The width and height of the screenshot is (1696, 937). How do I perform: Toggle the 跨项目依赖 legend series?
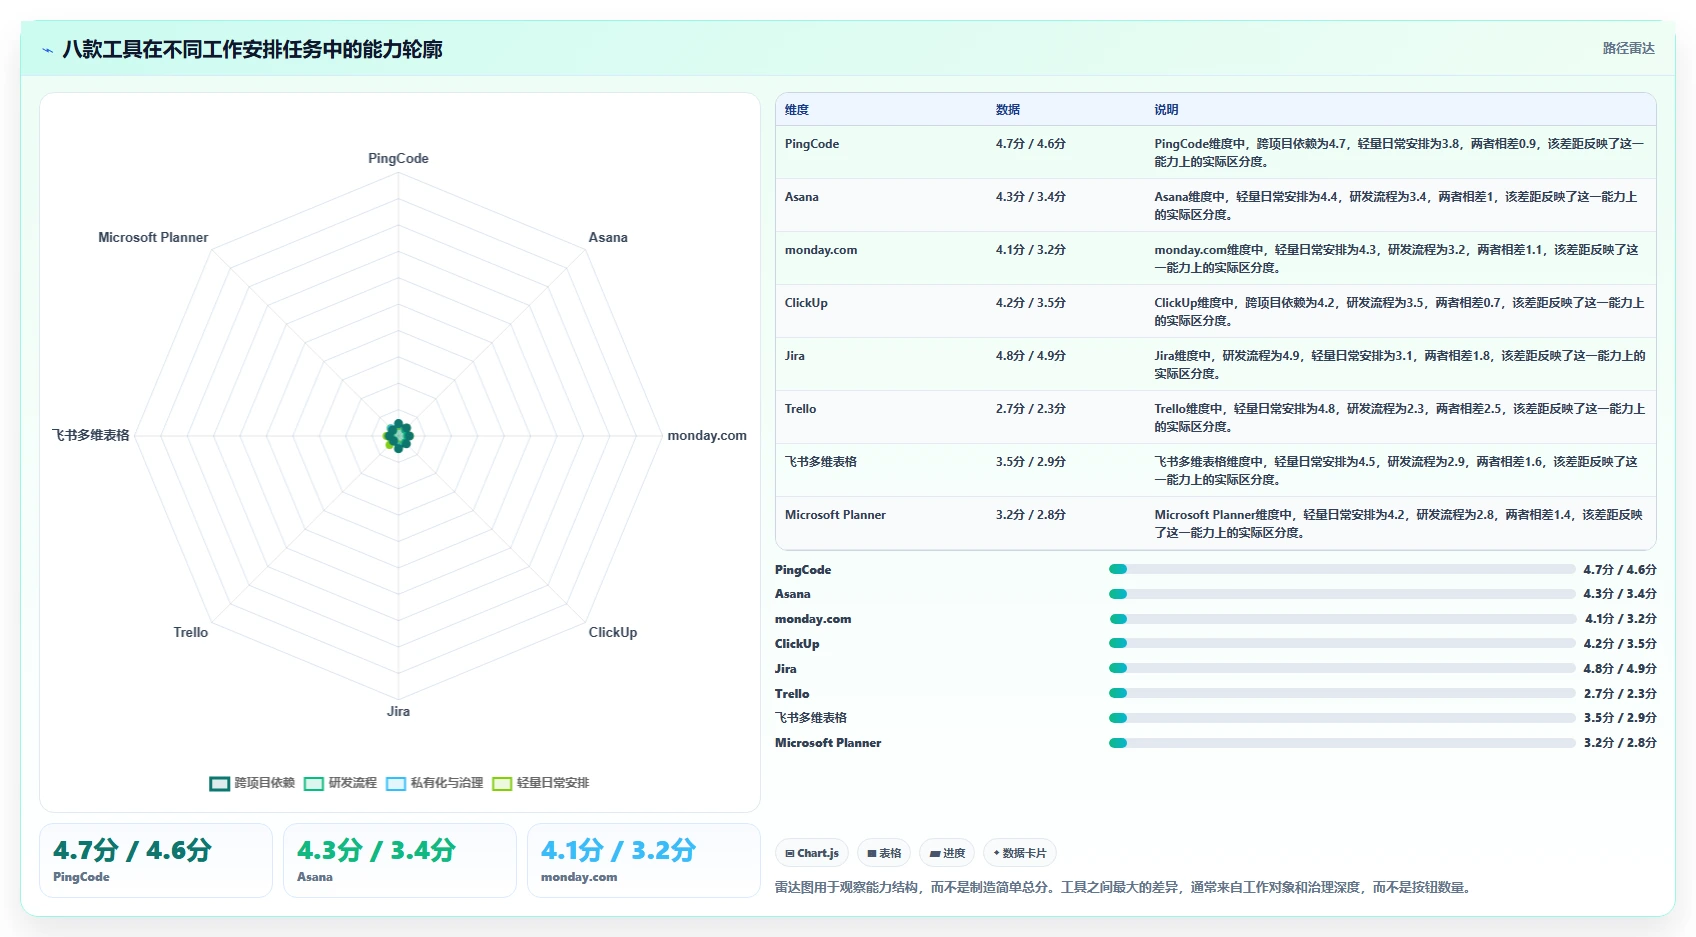[252, 783]
